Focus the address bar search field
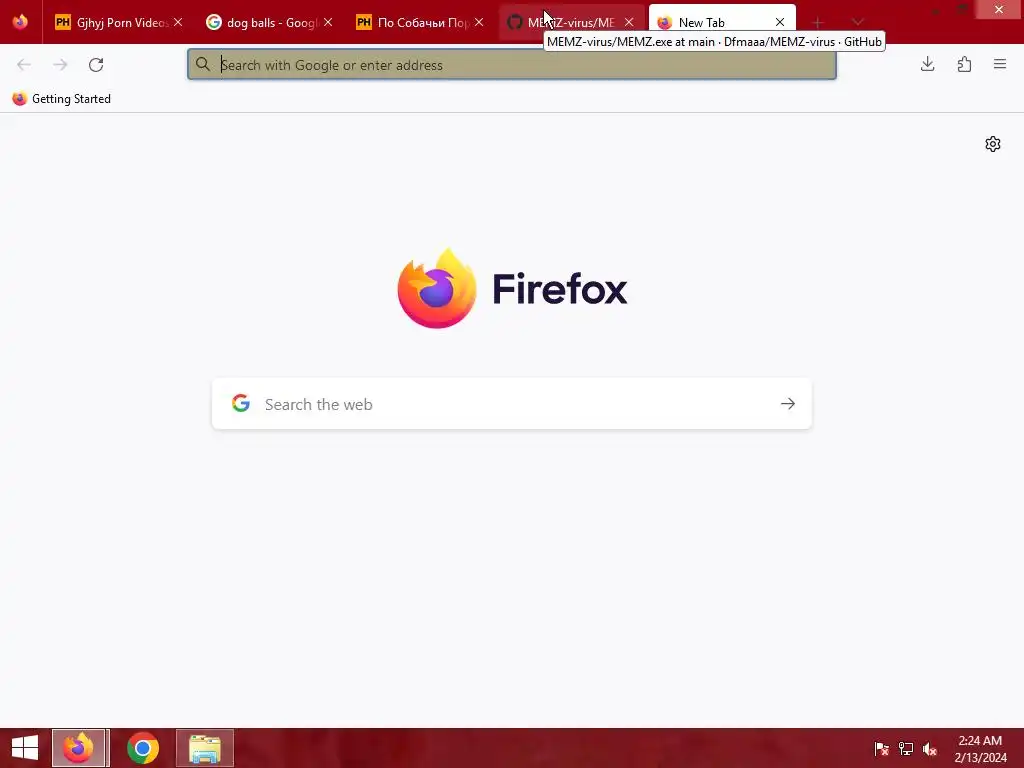This screenshot has height=768, width=1024. 511,65
